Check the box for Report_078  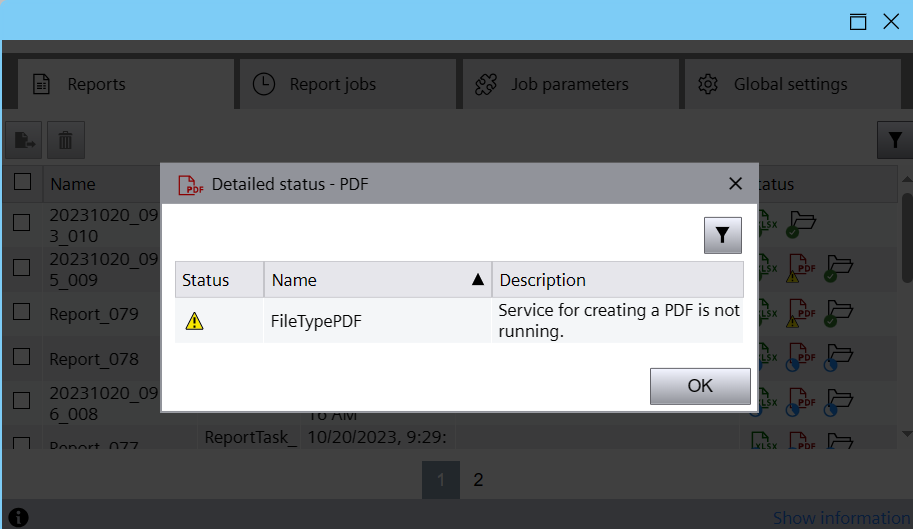(x=22, y=357)
